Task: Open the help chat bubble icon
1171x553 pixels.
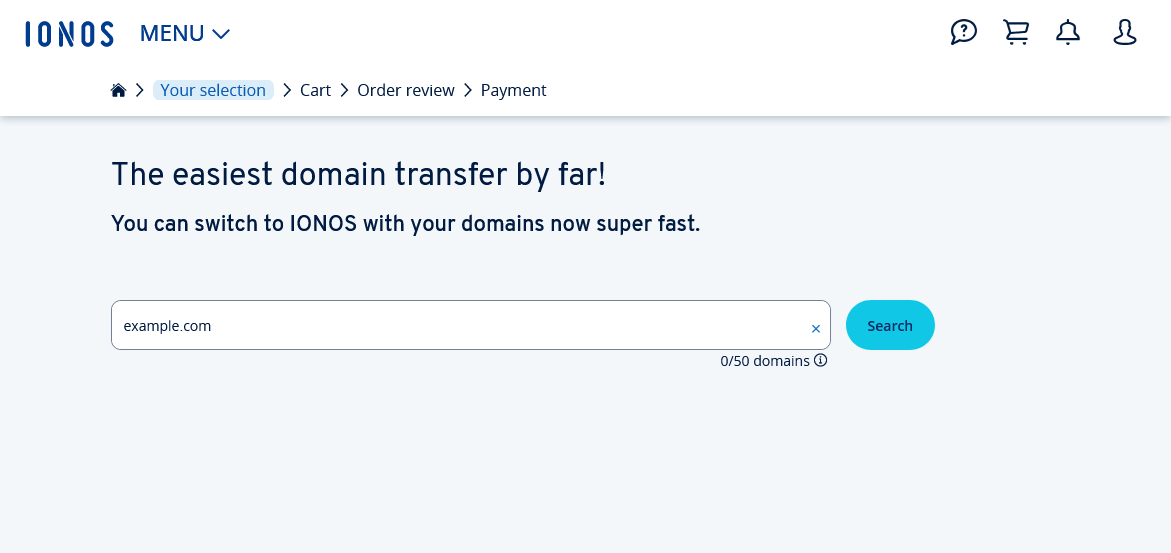Action: click(x=963, y=33)
